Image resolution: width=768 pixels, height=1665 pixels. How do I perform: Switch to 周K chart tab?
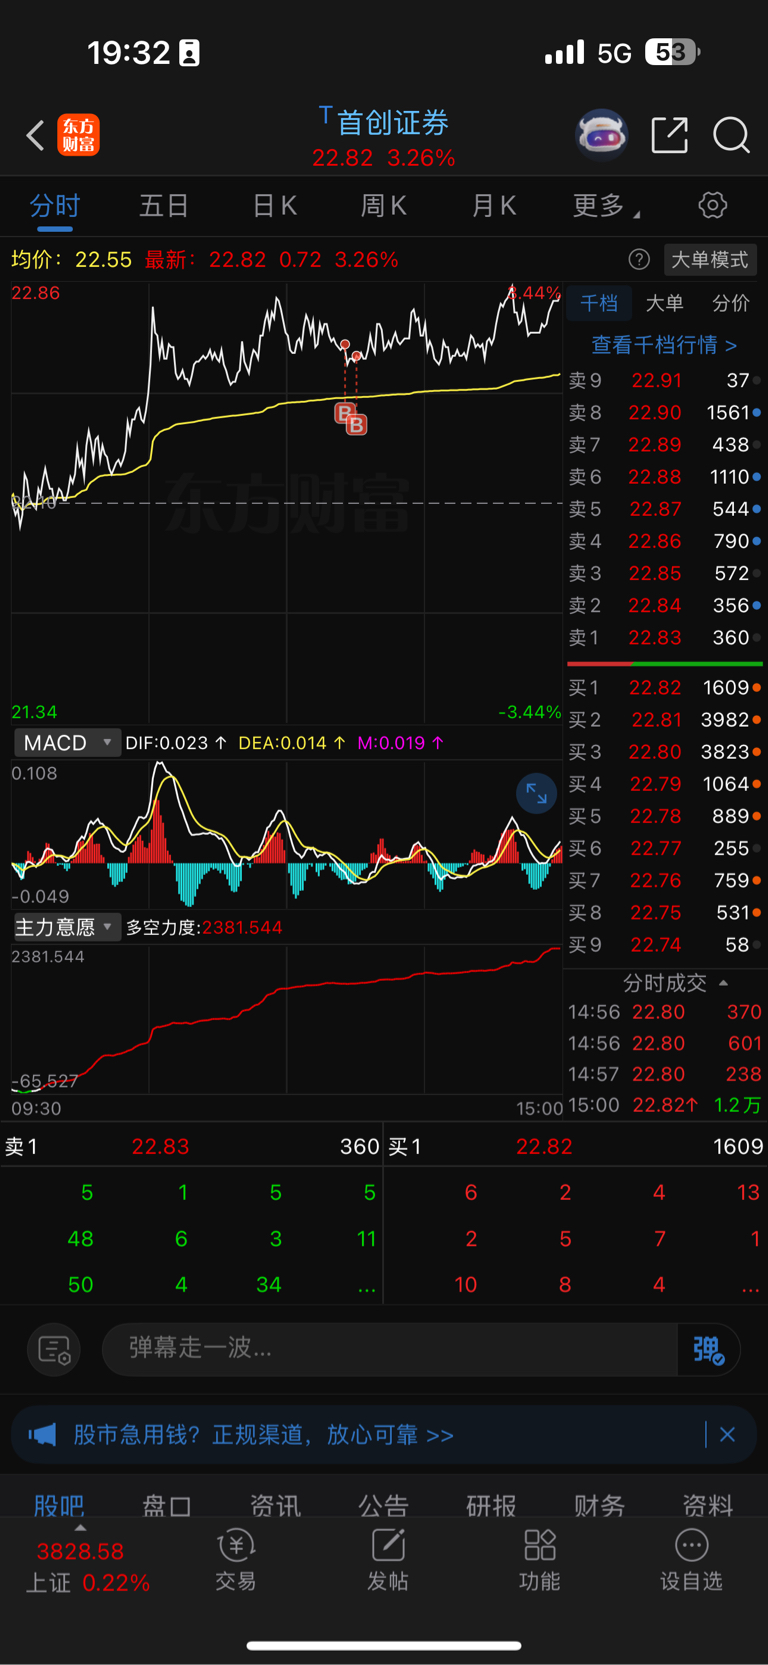pos(384,206)
